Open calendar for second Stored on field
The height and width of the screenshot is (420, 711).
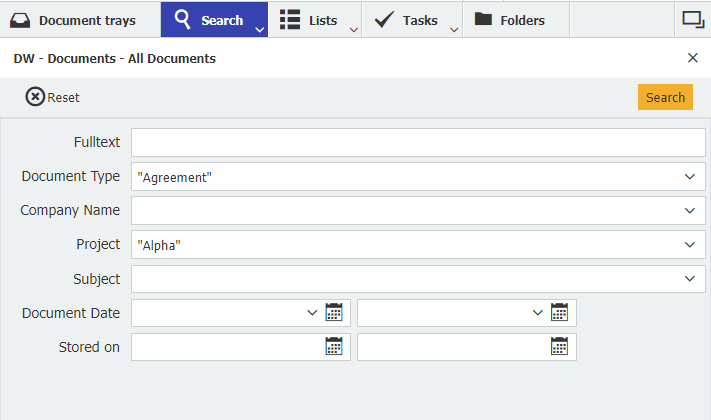tap(560, 347)
